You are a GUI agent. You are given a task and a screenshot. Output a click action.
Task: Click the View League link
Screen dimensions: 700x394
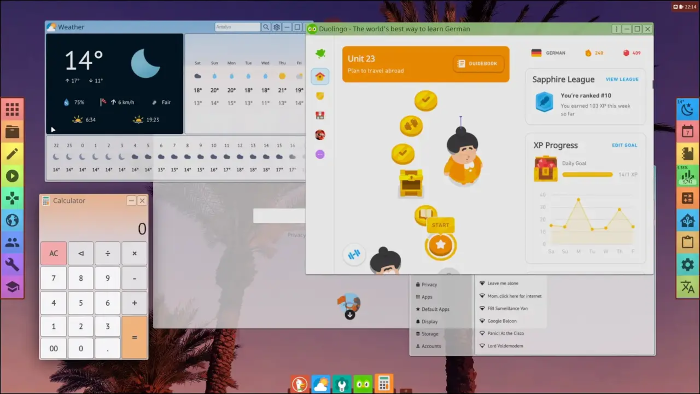point(622,79)
